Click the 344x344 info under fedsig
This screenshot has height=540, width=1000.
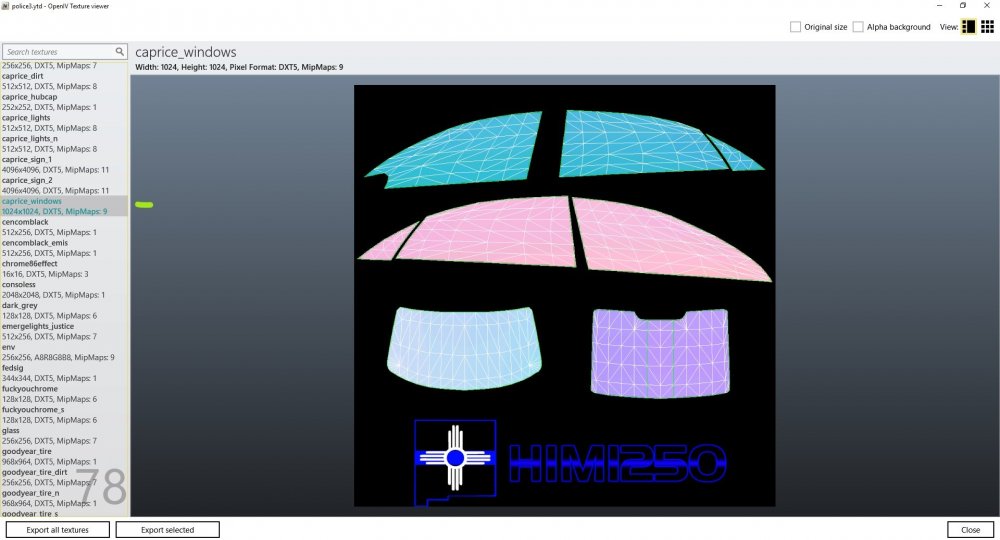coord(49,378)
